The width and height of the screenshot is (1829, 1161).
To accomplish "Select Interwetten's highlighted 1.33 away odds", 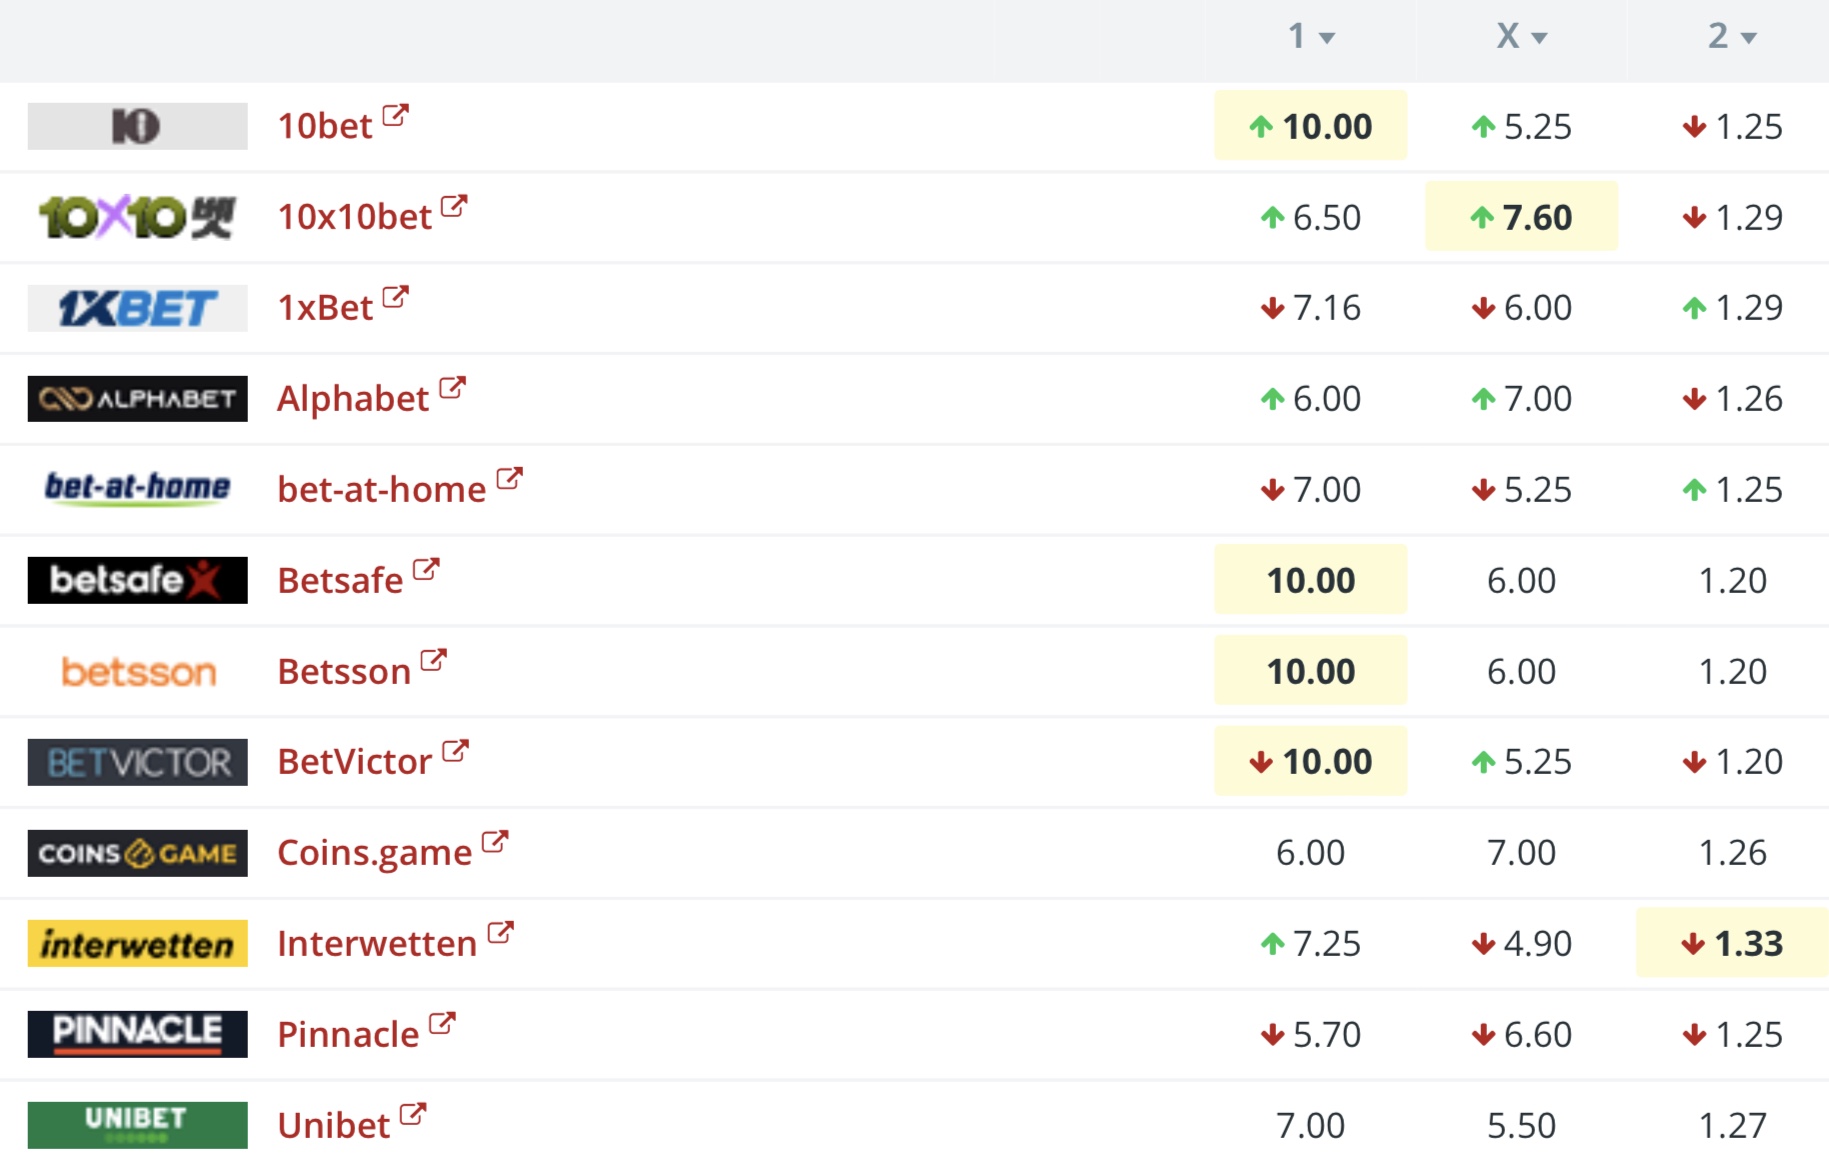I will click(x=1732, y=943).
